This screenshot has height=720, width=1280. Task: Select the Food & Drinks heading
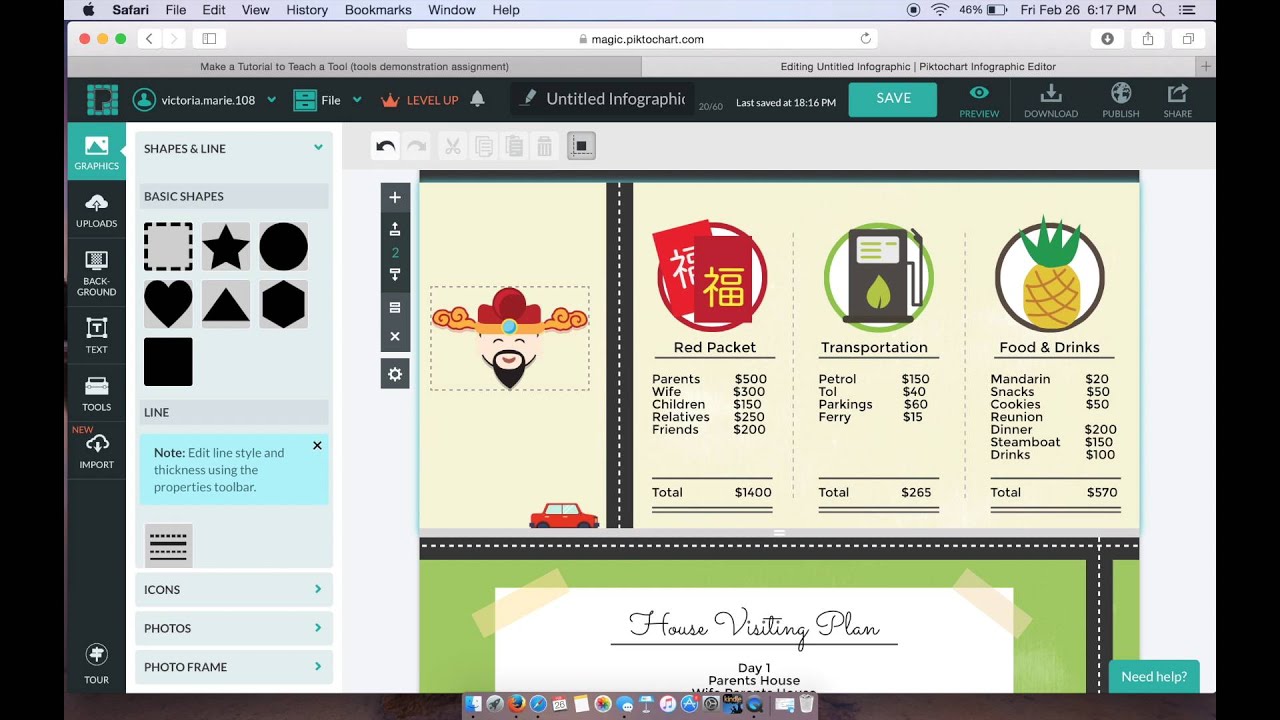coord(1049,348)
